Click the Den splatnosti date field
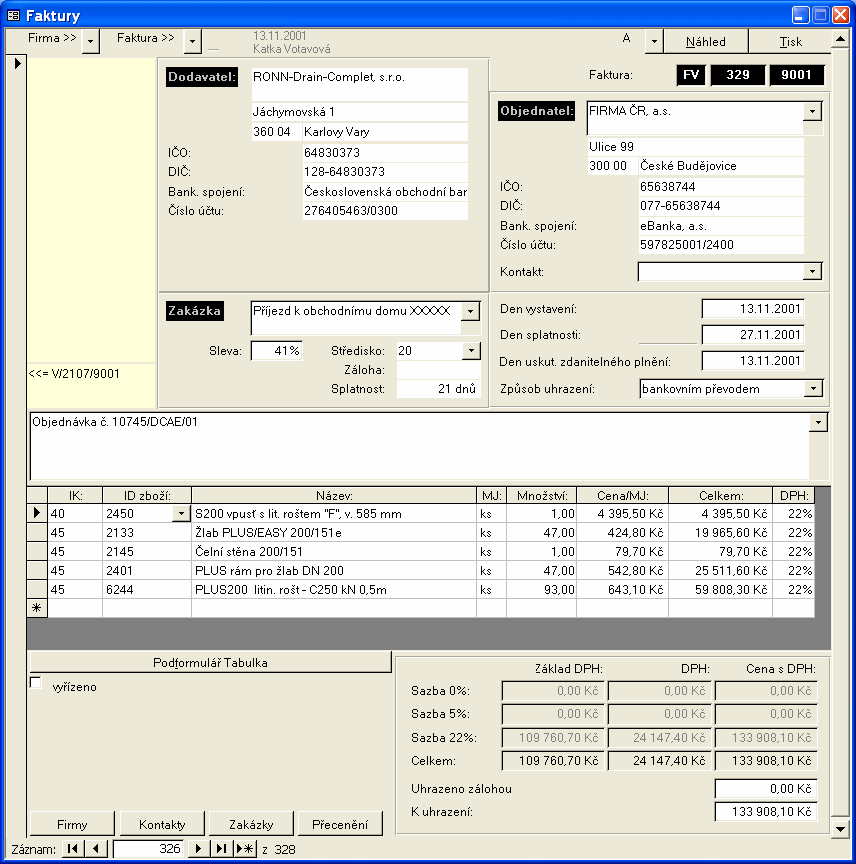This screenshot has width=856, height=864. coord(753,335)
